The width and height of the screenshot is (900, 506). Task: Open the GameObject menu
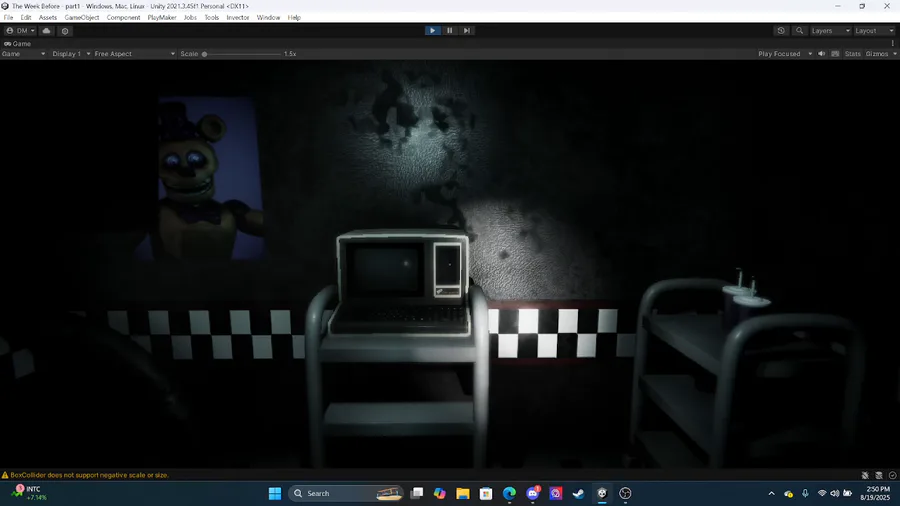tap(82, 17)
